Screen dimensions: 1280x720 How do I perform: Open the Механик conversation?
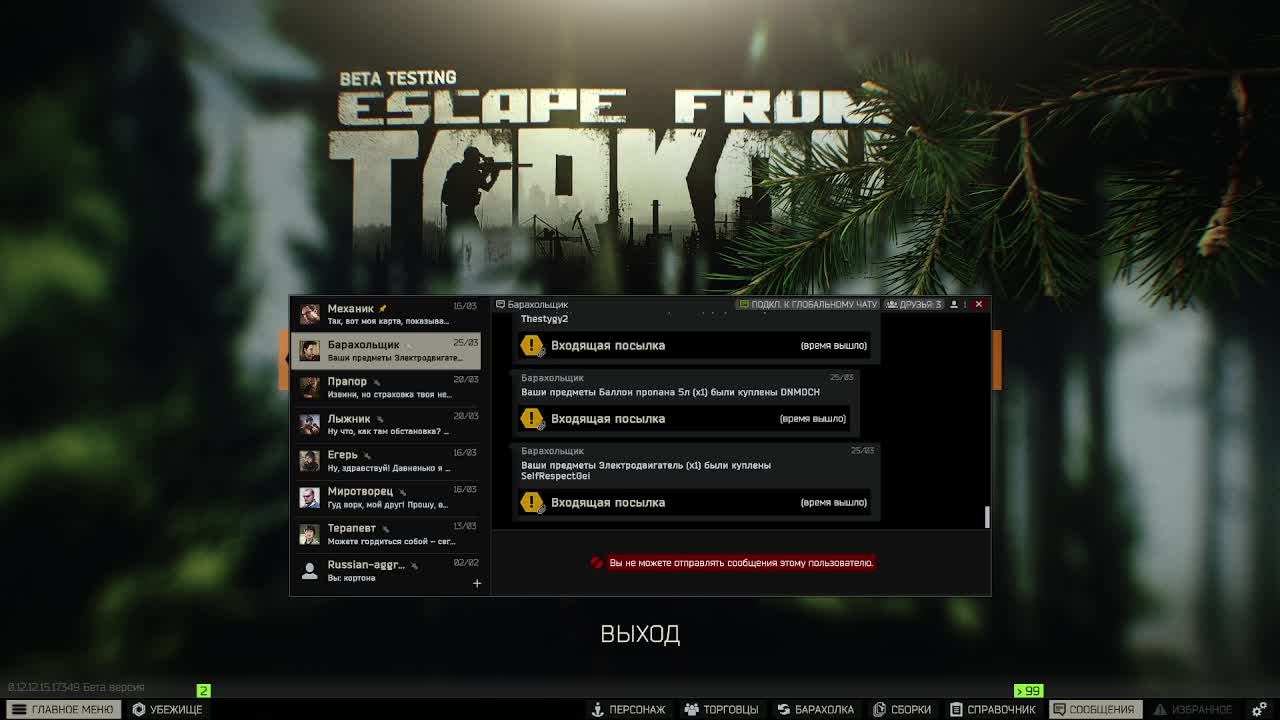[385, 314]
